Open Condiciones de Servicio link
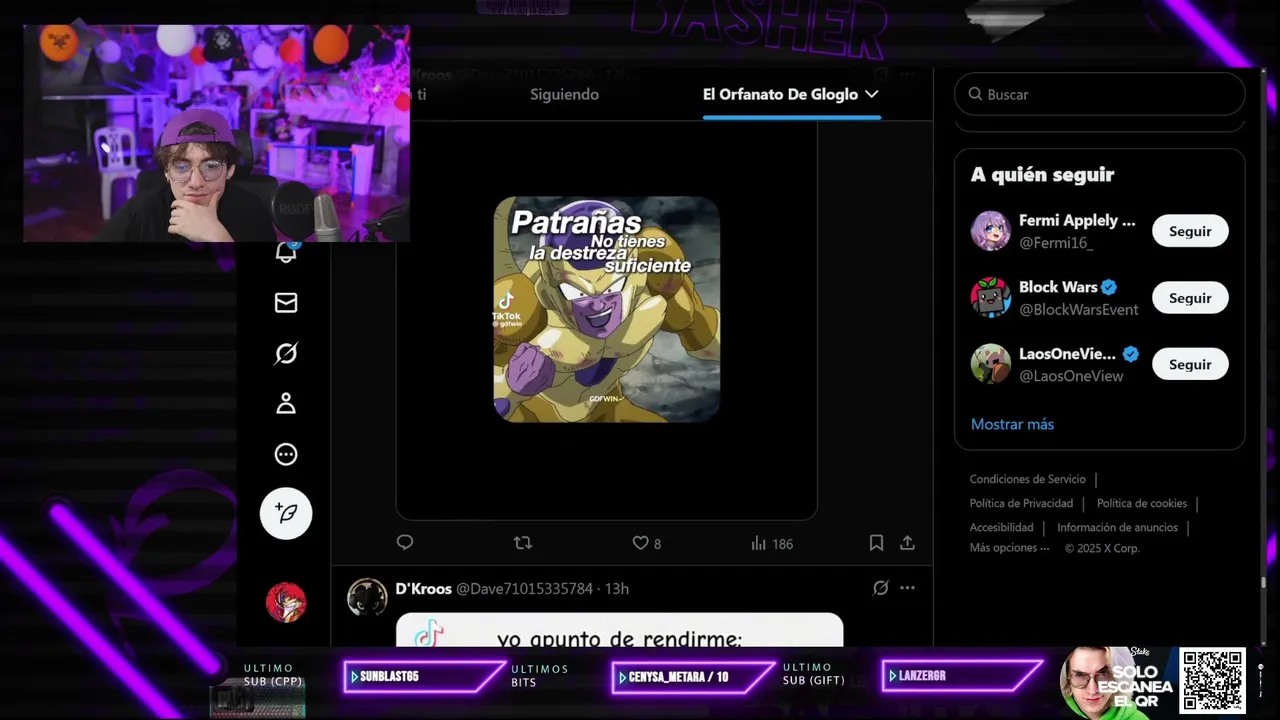 pos(1027,479)
